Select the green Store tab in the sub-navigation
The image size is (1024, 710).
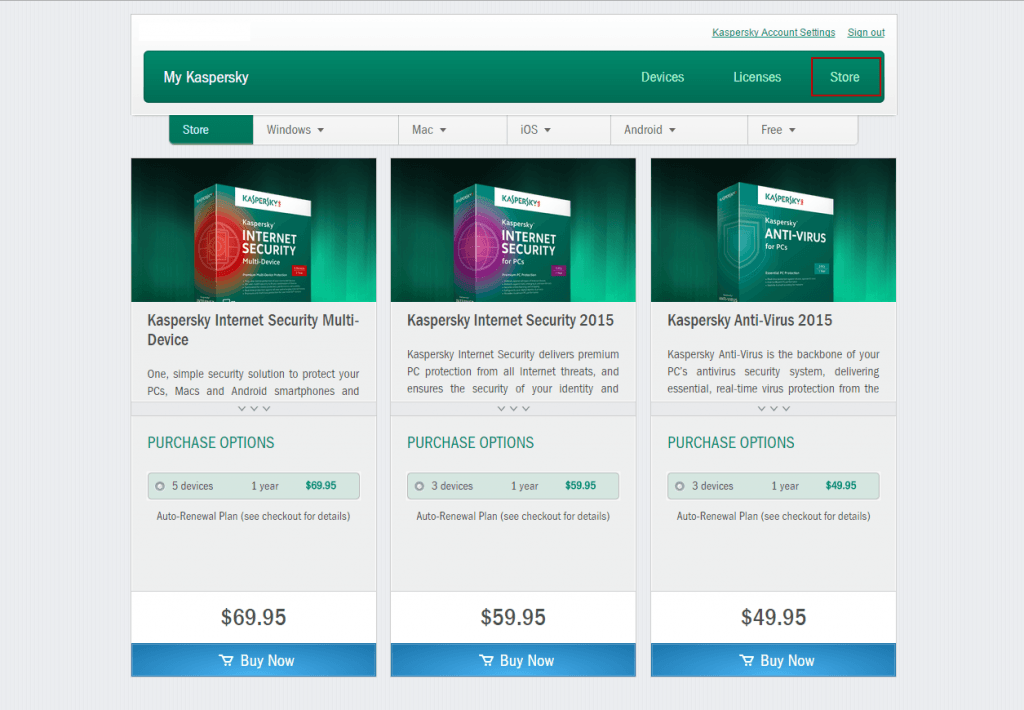click(211, 130)
